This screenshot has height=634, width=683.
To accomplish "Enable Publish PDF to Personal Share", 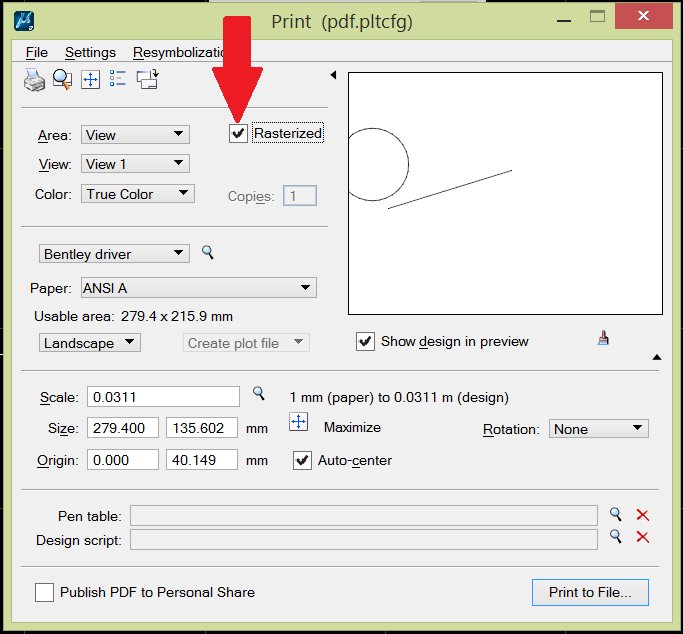I will click(x=44, y=593).
